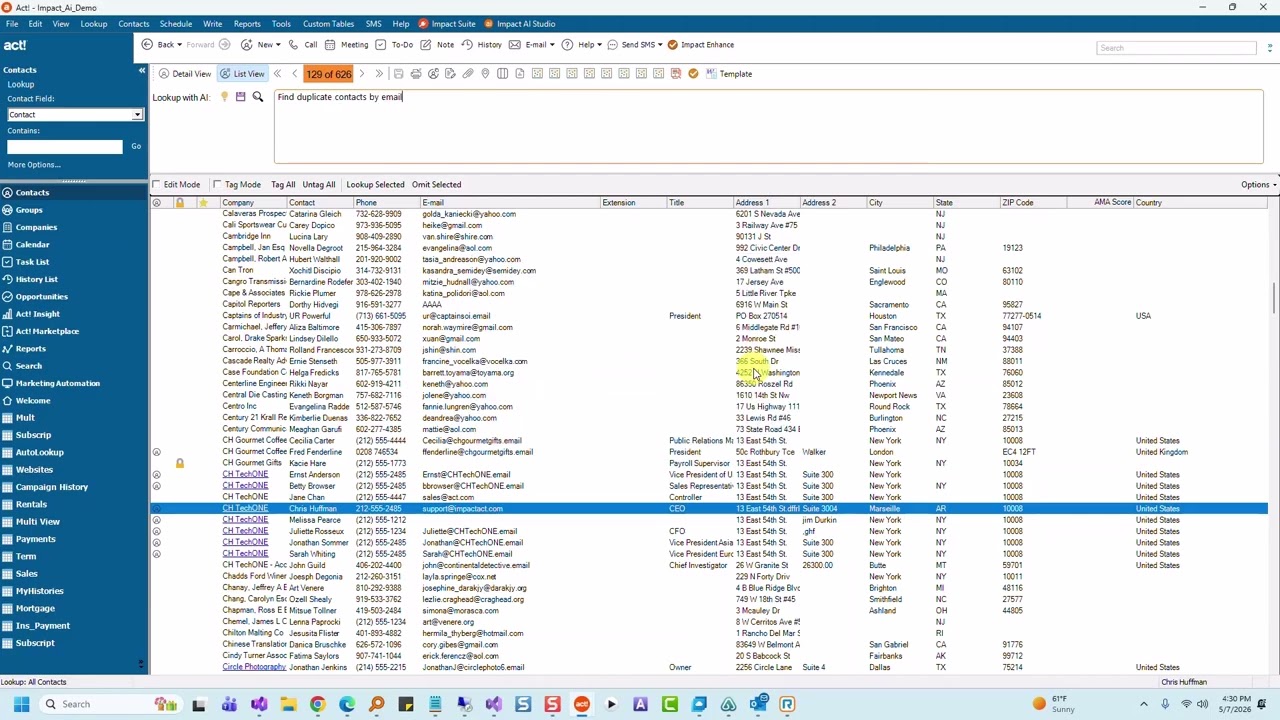Expand the New dropdown menu

tap(277, 45)
